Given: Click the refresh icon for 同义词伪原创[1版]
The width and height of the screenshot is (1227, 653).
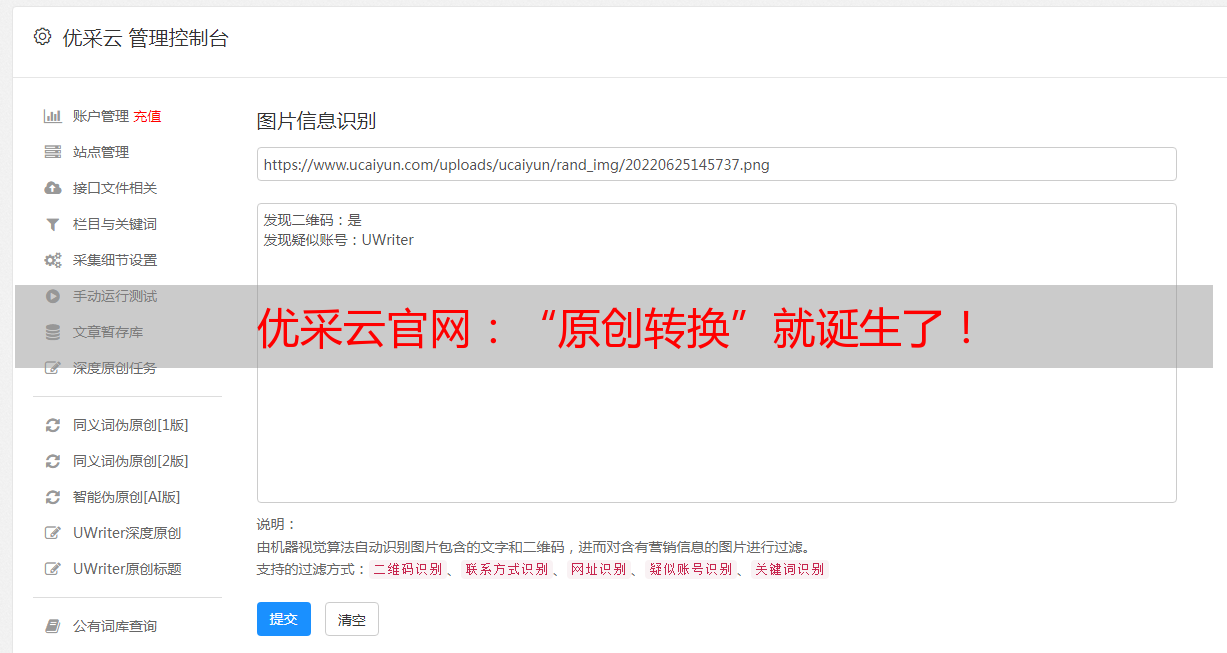Looking at the screenshot, I should [x=53, y=425].
